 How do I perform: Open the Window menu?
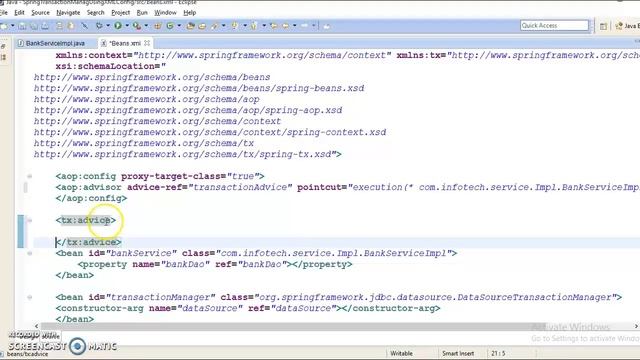(x=165, y=13)
